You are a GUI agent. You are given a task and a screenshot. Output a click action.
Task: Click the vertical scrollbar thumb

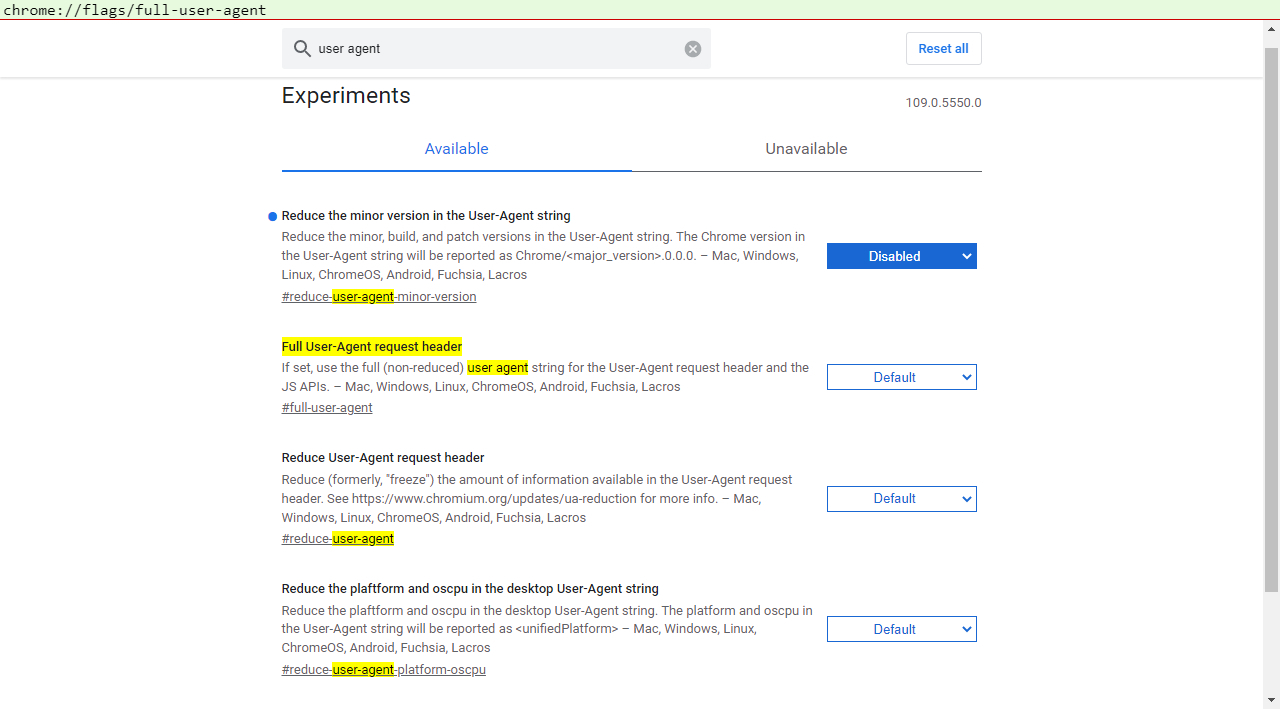coord(1271,318)
